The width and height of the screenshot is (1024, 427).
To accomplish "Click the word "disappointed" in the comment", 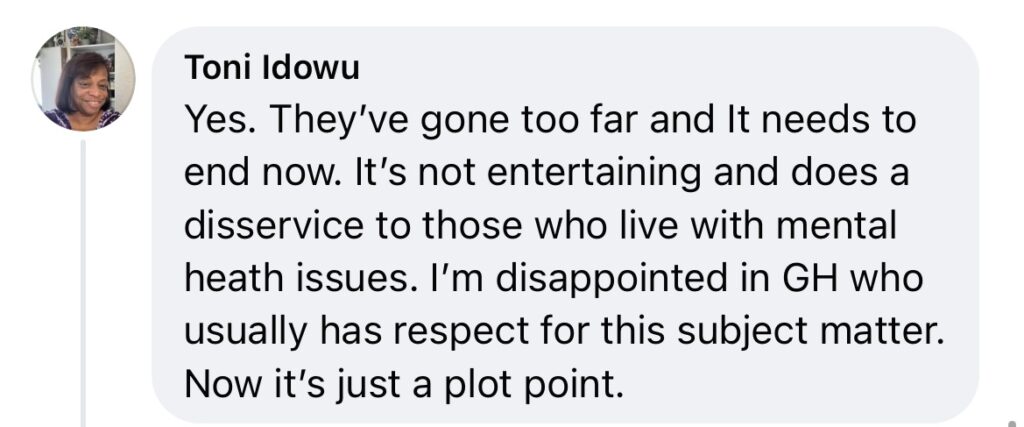I will [x=610, y=280].
